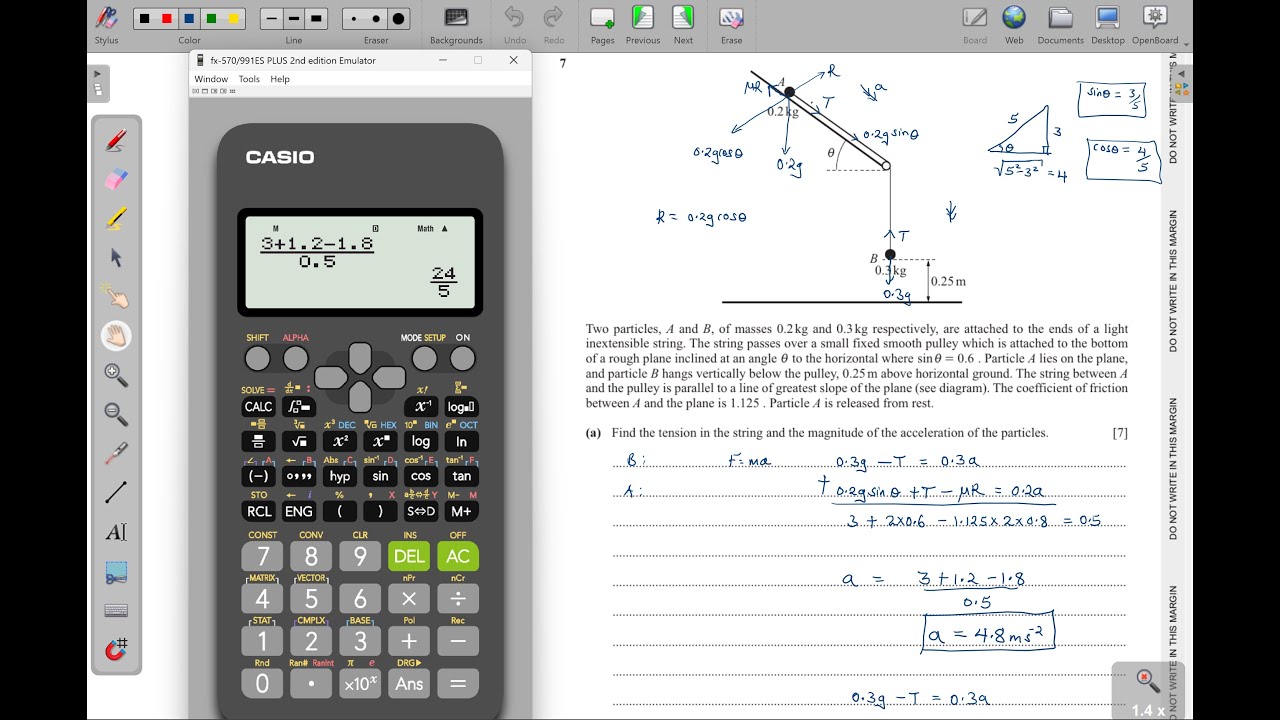The width and height of the screenshot is (1280, 720).
Task: Open the Backgrounds picker
Action: [456, 18]
